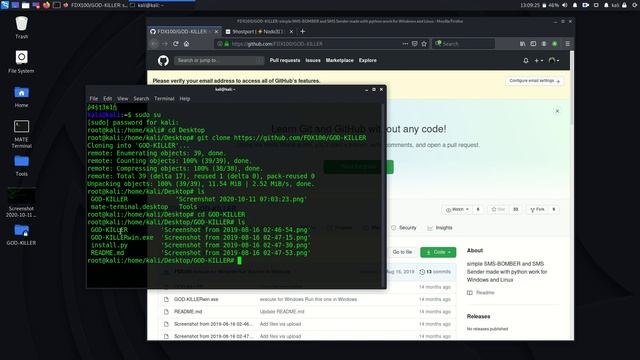Click the Firefox home button

point(187,44)
